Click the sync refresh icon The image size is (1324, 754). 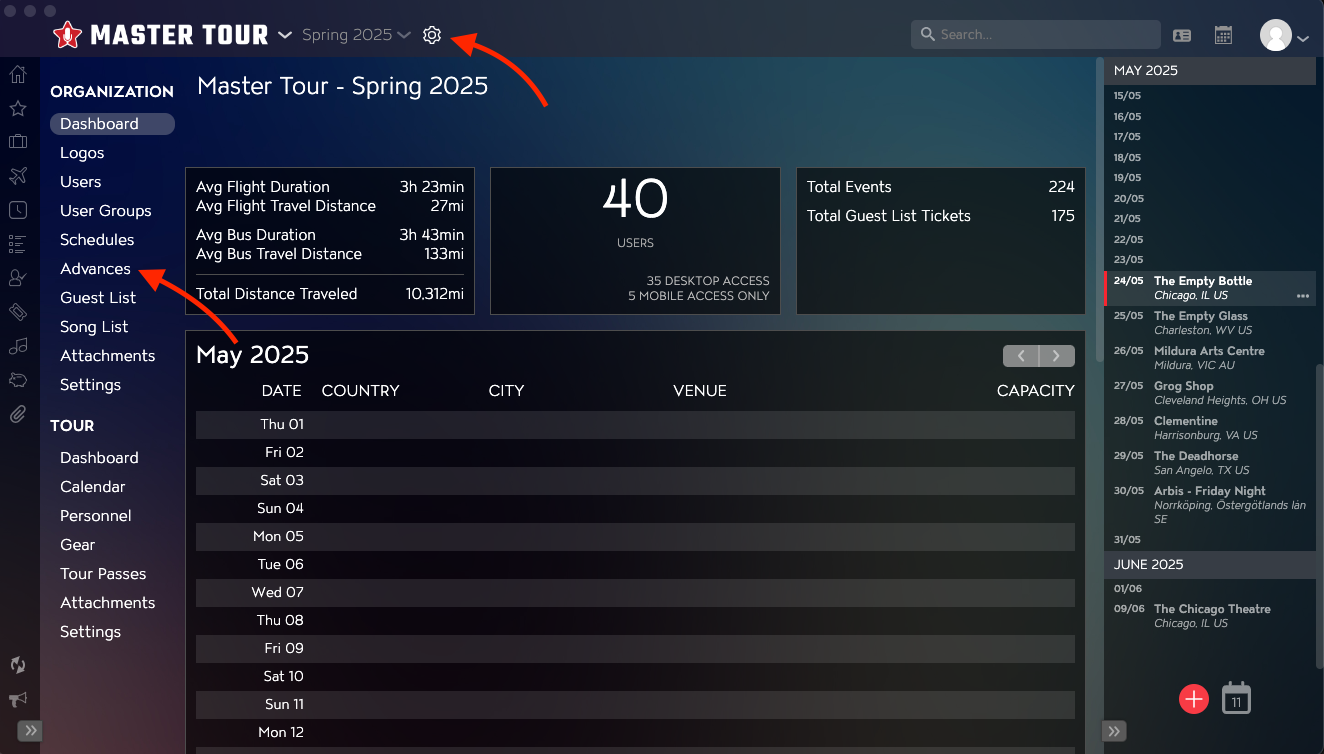pyautogui.click(x=17, y=665)
